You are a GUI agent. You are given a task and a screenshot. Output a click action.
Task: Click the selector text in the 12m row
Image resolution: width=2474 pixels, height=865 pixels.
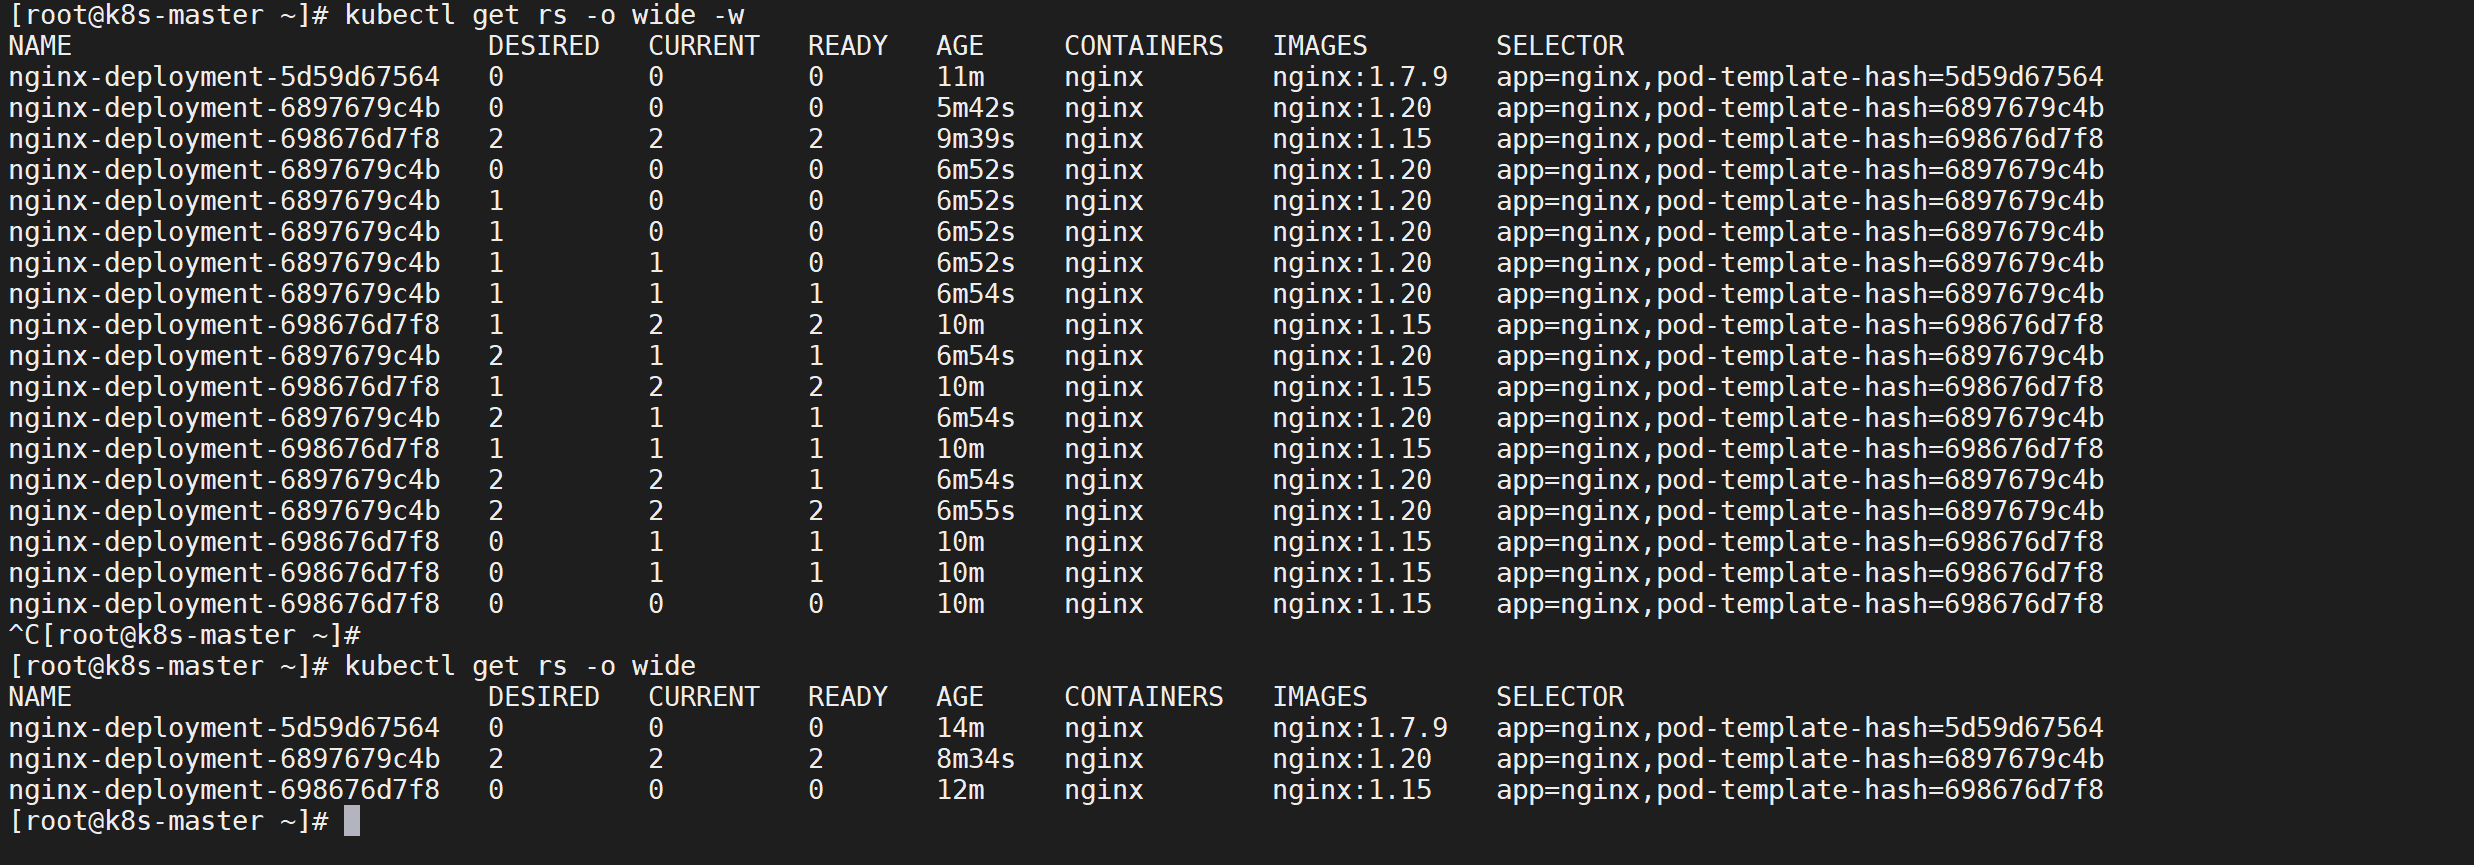coord(1800,790)
